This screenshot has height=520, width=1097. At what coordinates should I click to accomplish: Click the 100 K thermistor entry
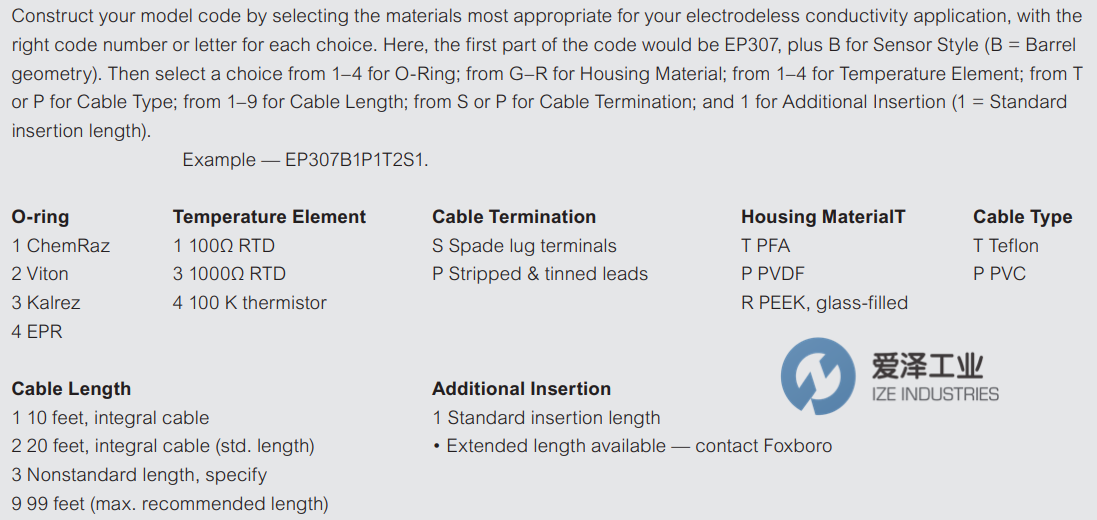click(250, 302)
